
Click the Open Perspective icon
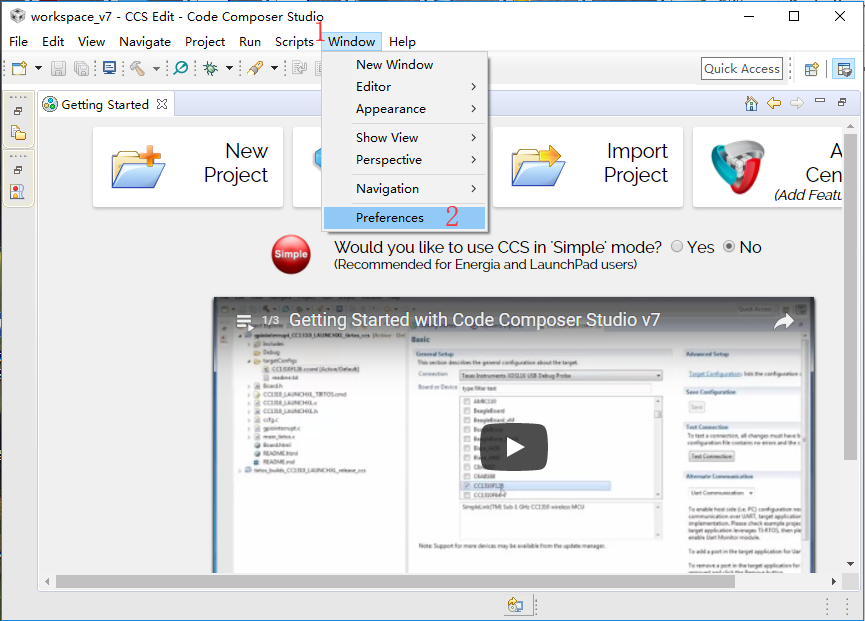[x=811, y=69]
